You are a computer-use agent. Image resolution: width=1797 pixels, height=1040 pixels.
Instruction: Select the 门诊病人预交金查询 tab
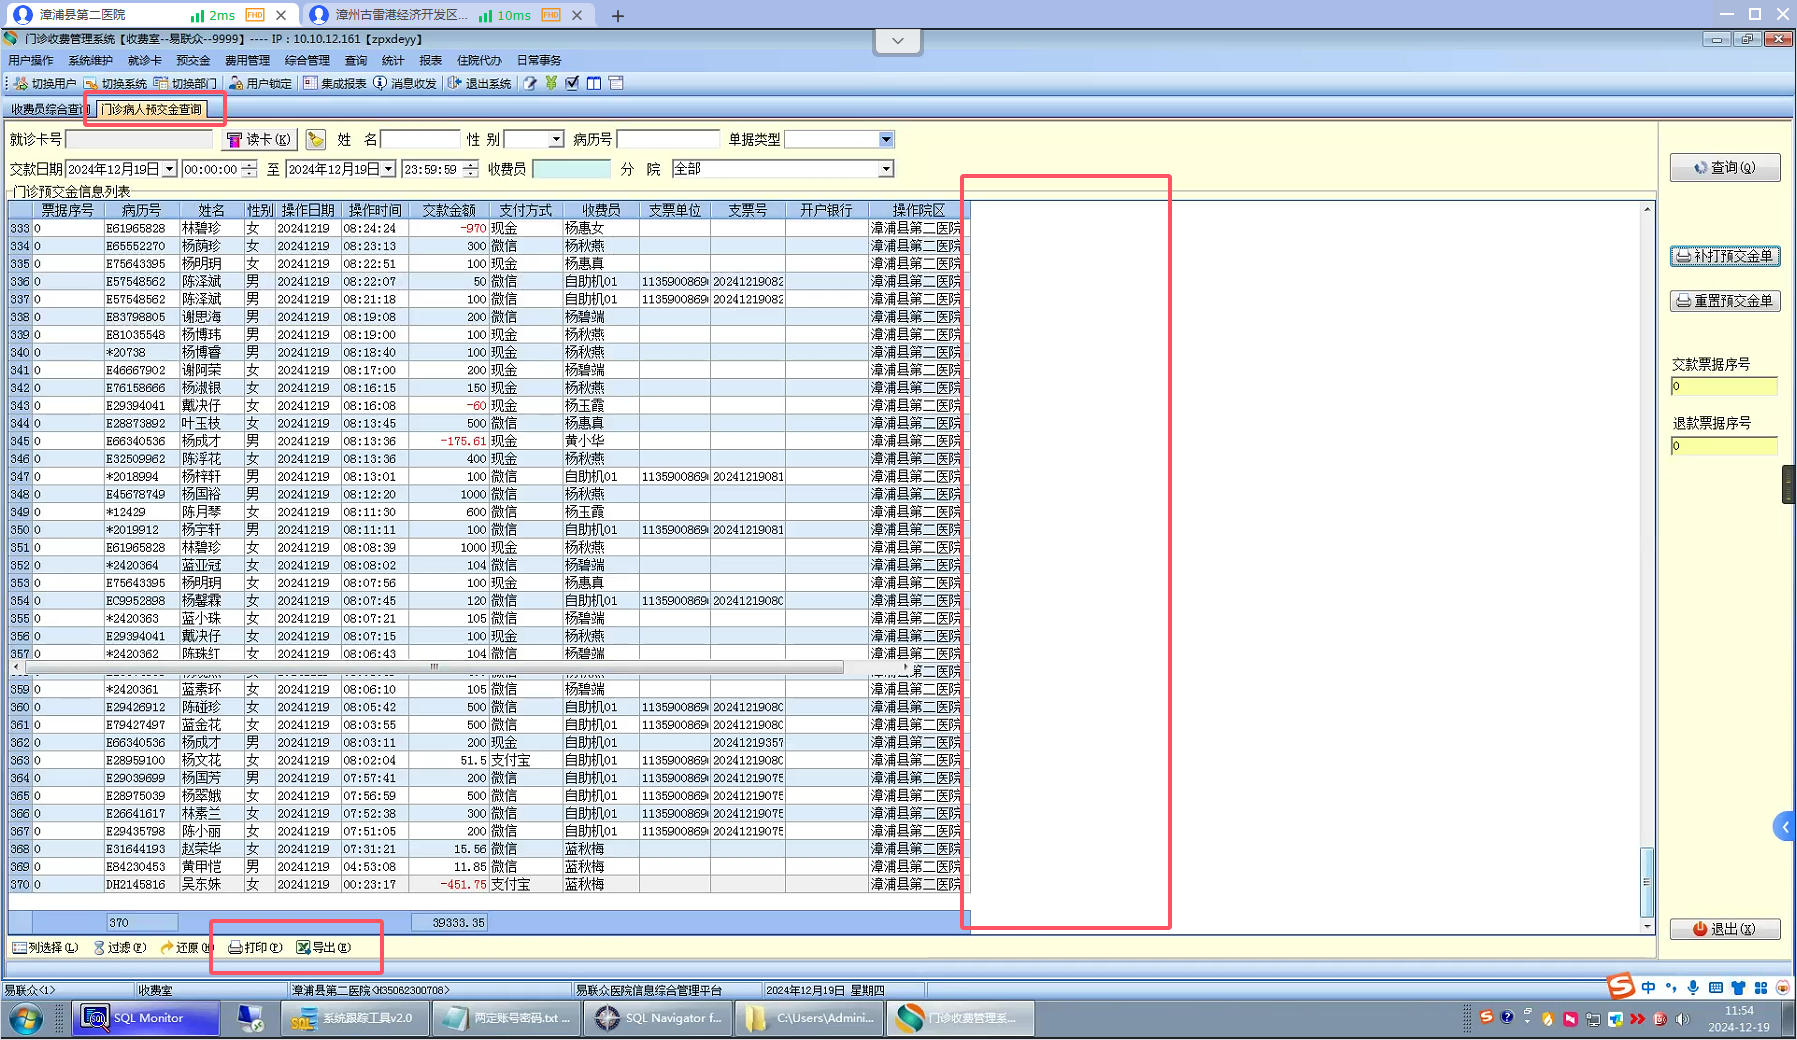pyautogui.click(x=152, y=110)
